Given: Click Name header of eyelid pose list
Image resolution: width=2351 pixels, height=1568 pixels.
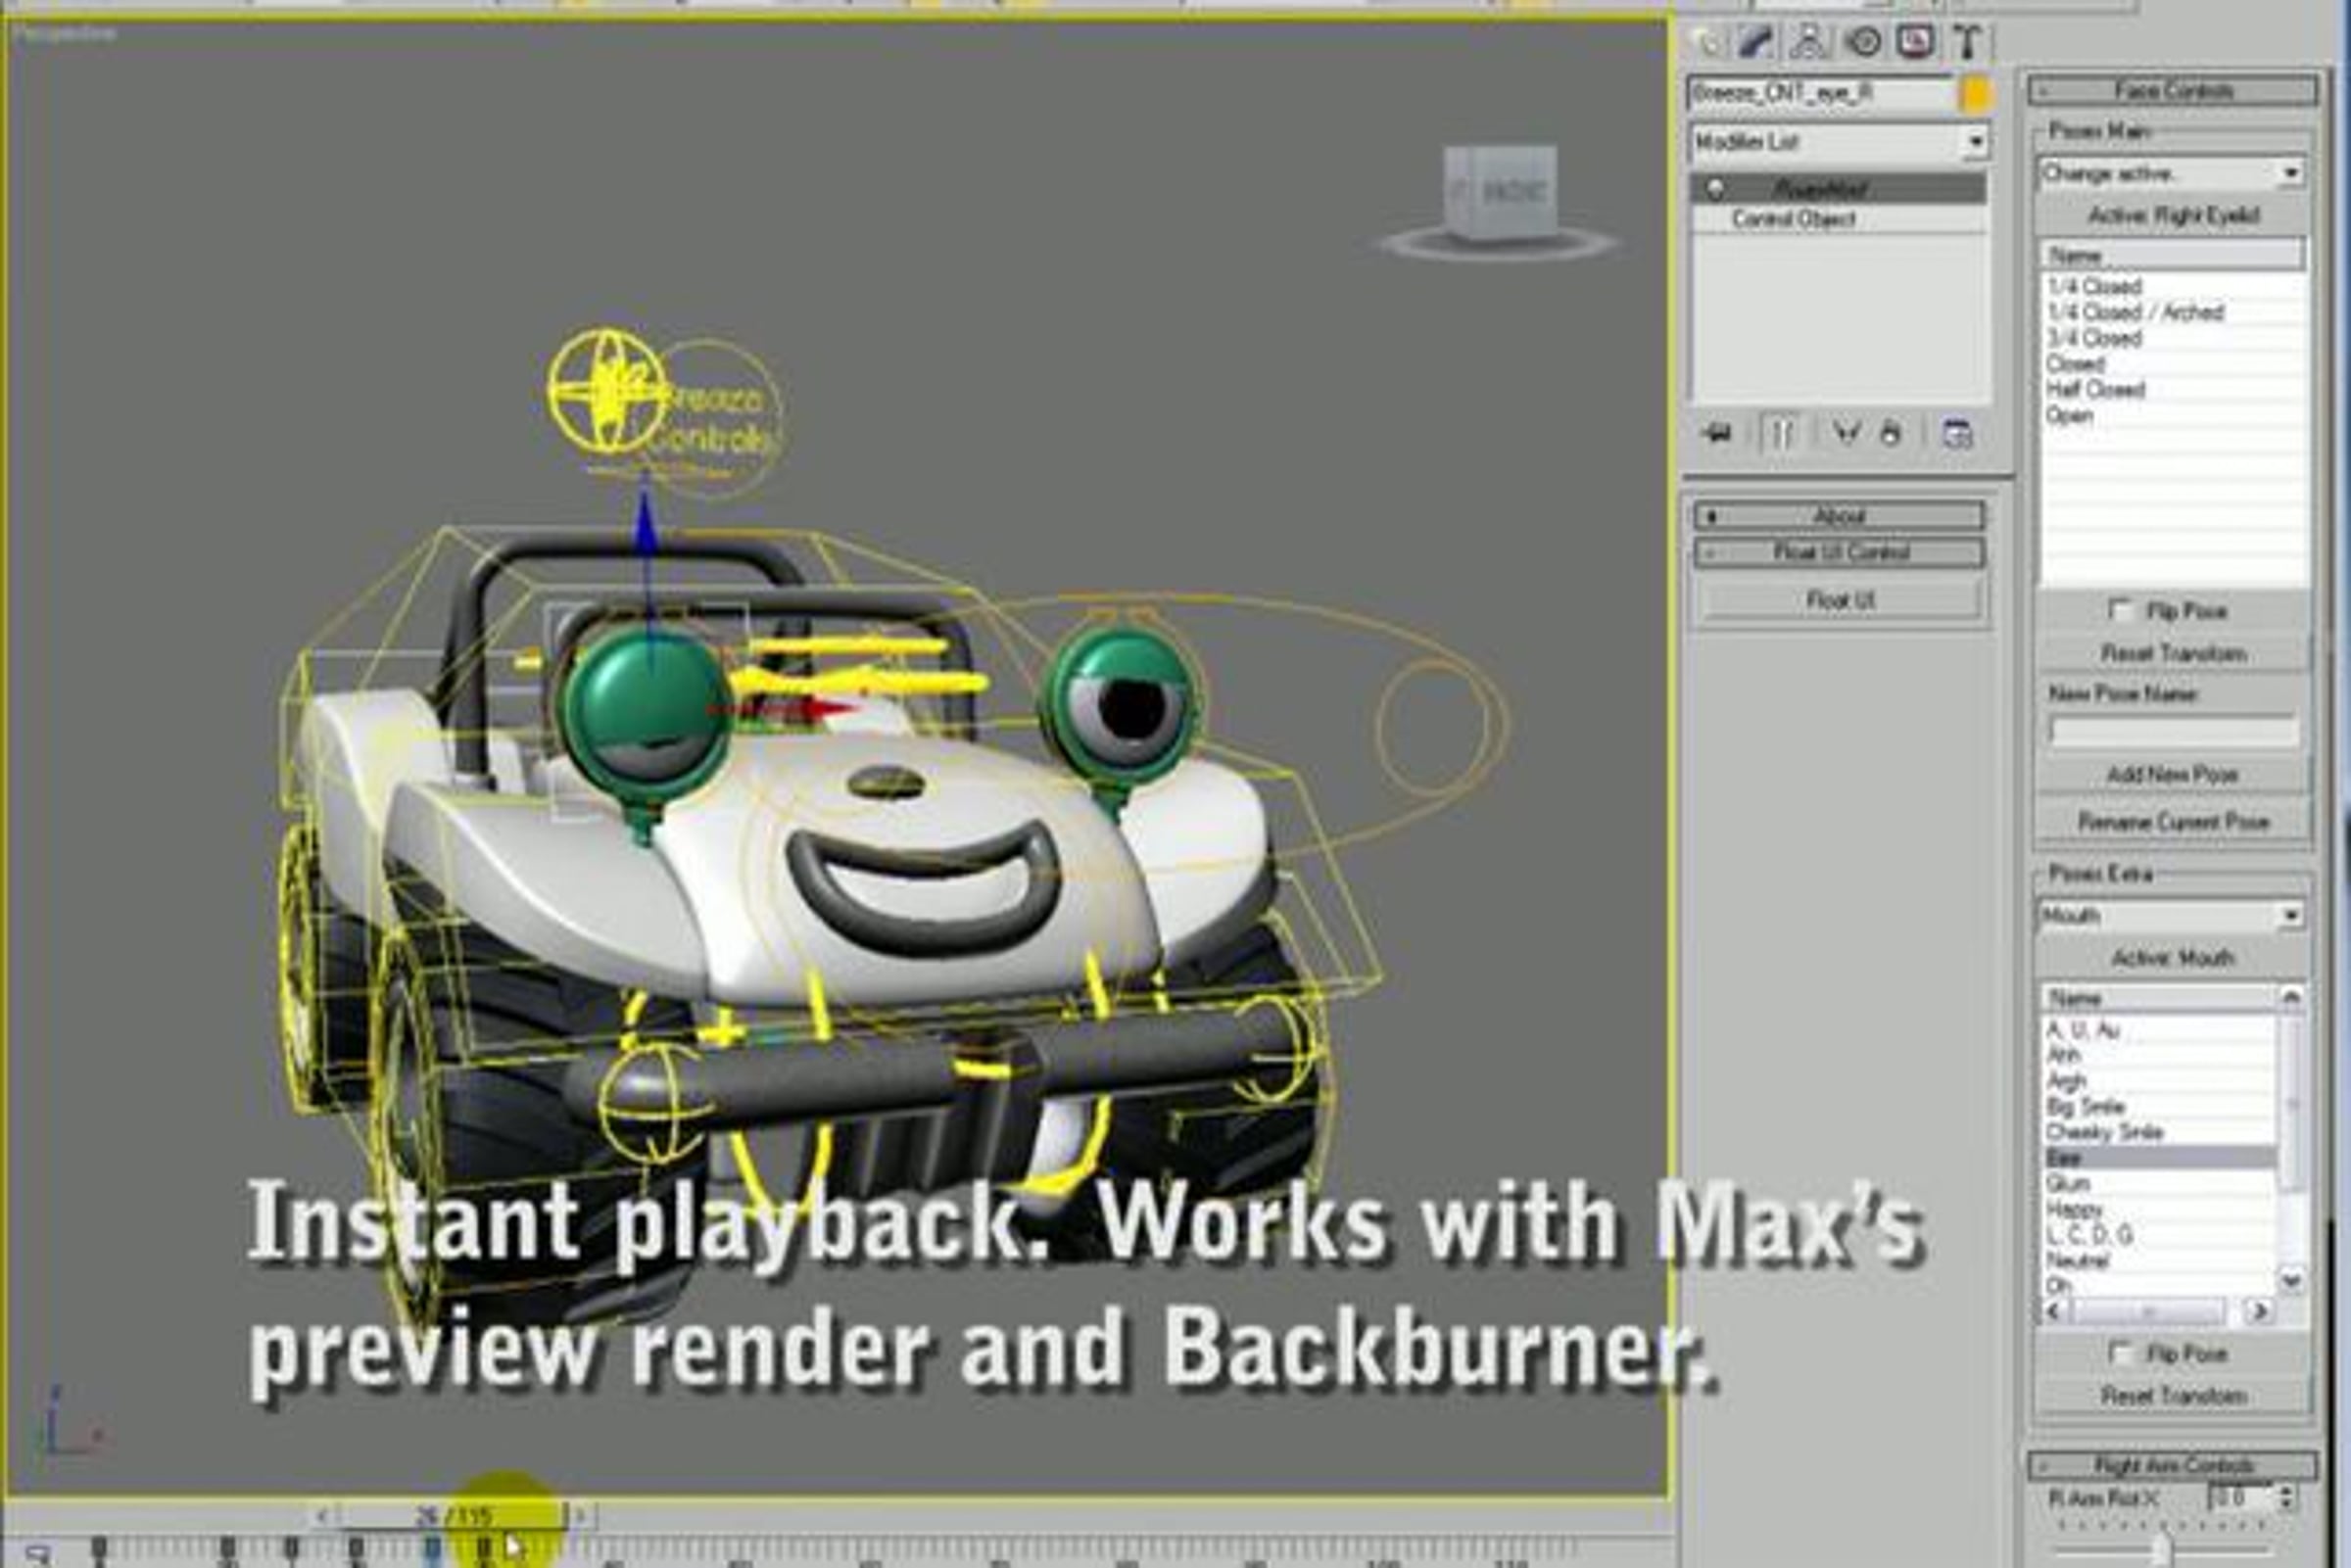Looking at the screenshot, I should click(2172, 255).
